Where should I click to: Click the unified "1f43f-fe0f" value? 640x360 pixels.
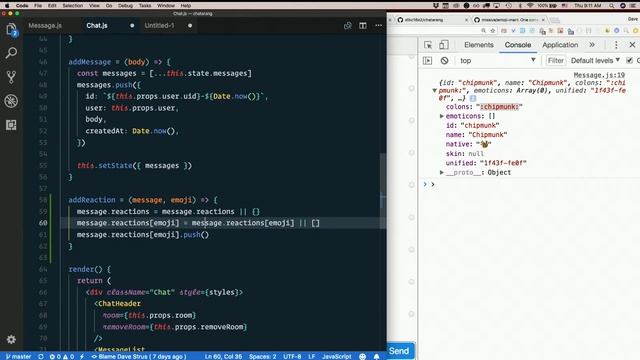[x=503, y=163]
